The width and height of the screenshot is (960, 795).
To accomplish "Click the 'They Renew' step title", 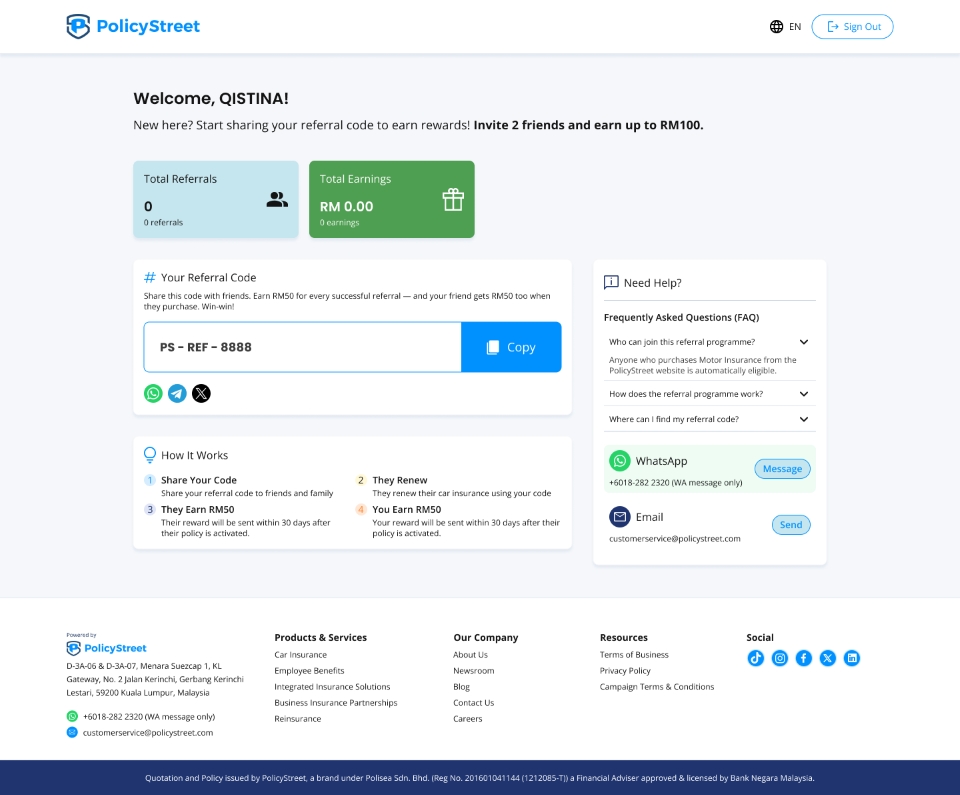I will point(400,480).
